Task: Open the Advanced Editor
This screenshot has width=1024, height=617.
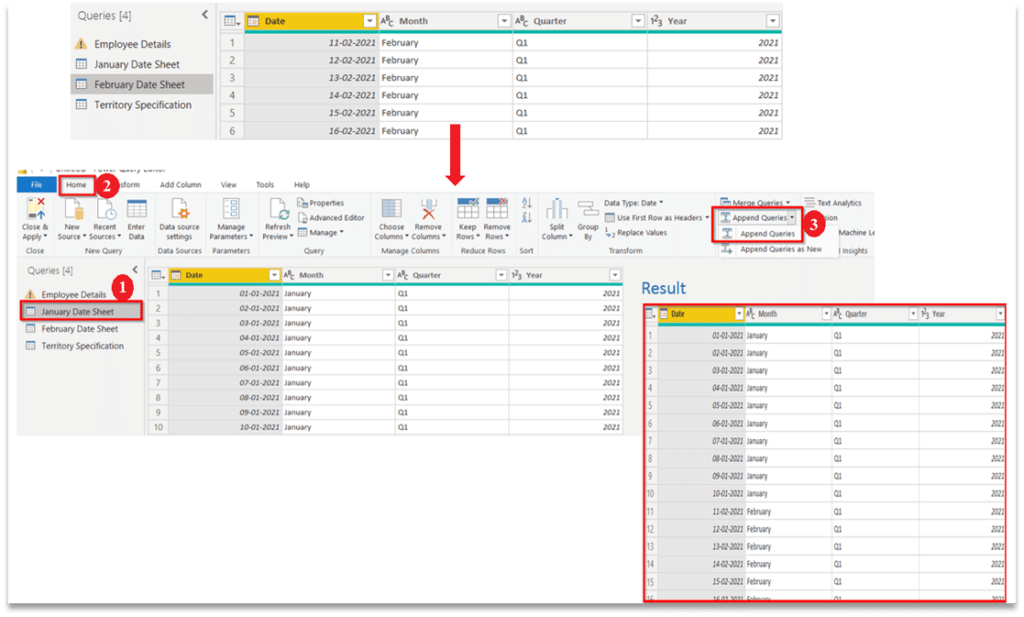Action: (x=330, y=218)
